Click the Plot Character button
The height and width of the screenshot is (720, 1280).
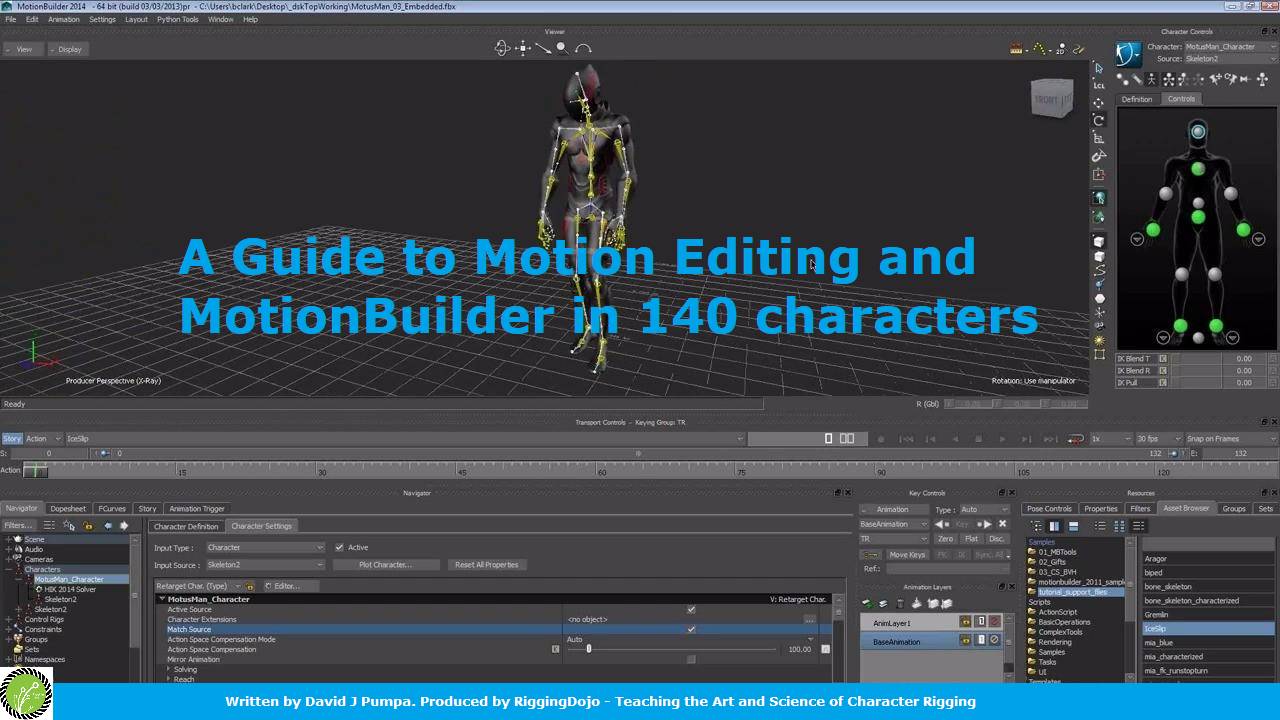pos(385,564)
